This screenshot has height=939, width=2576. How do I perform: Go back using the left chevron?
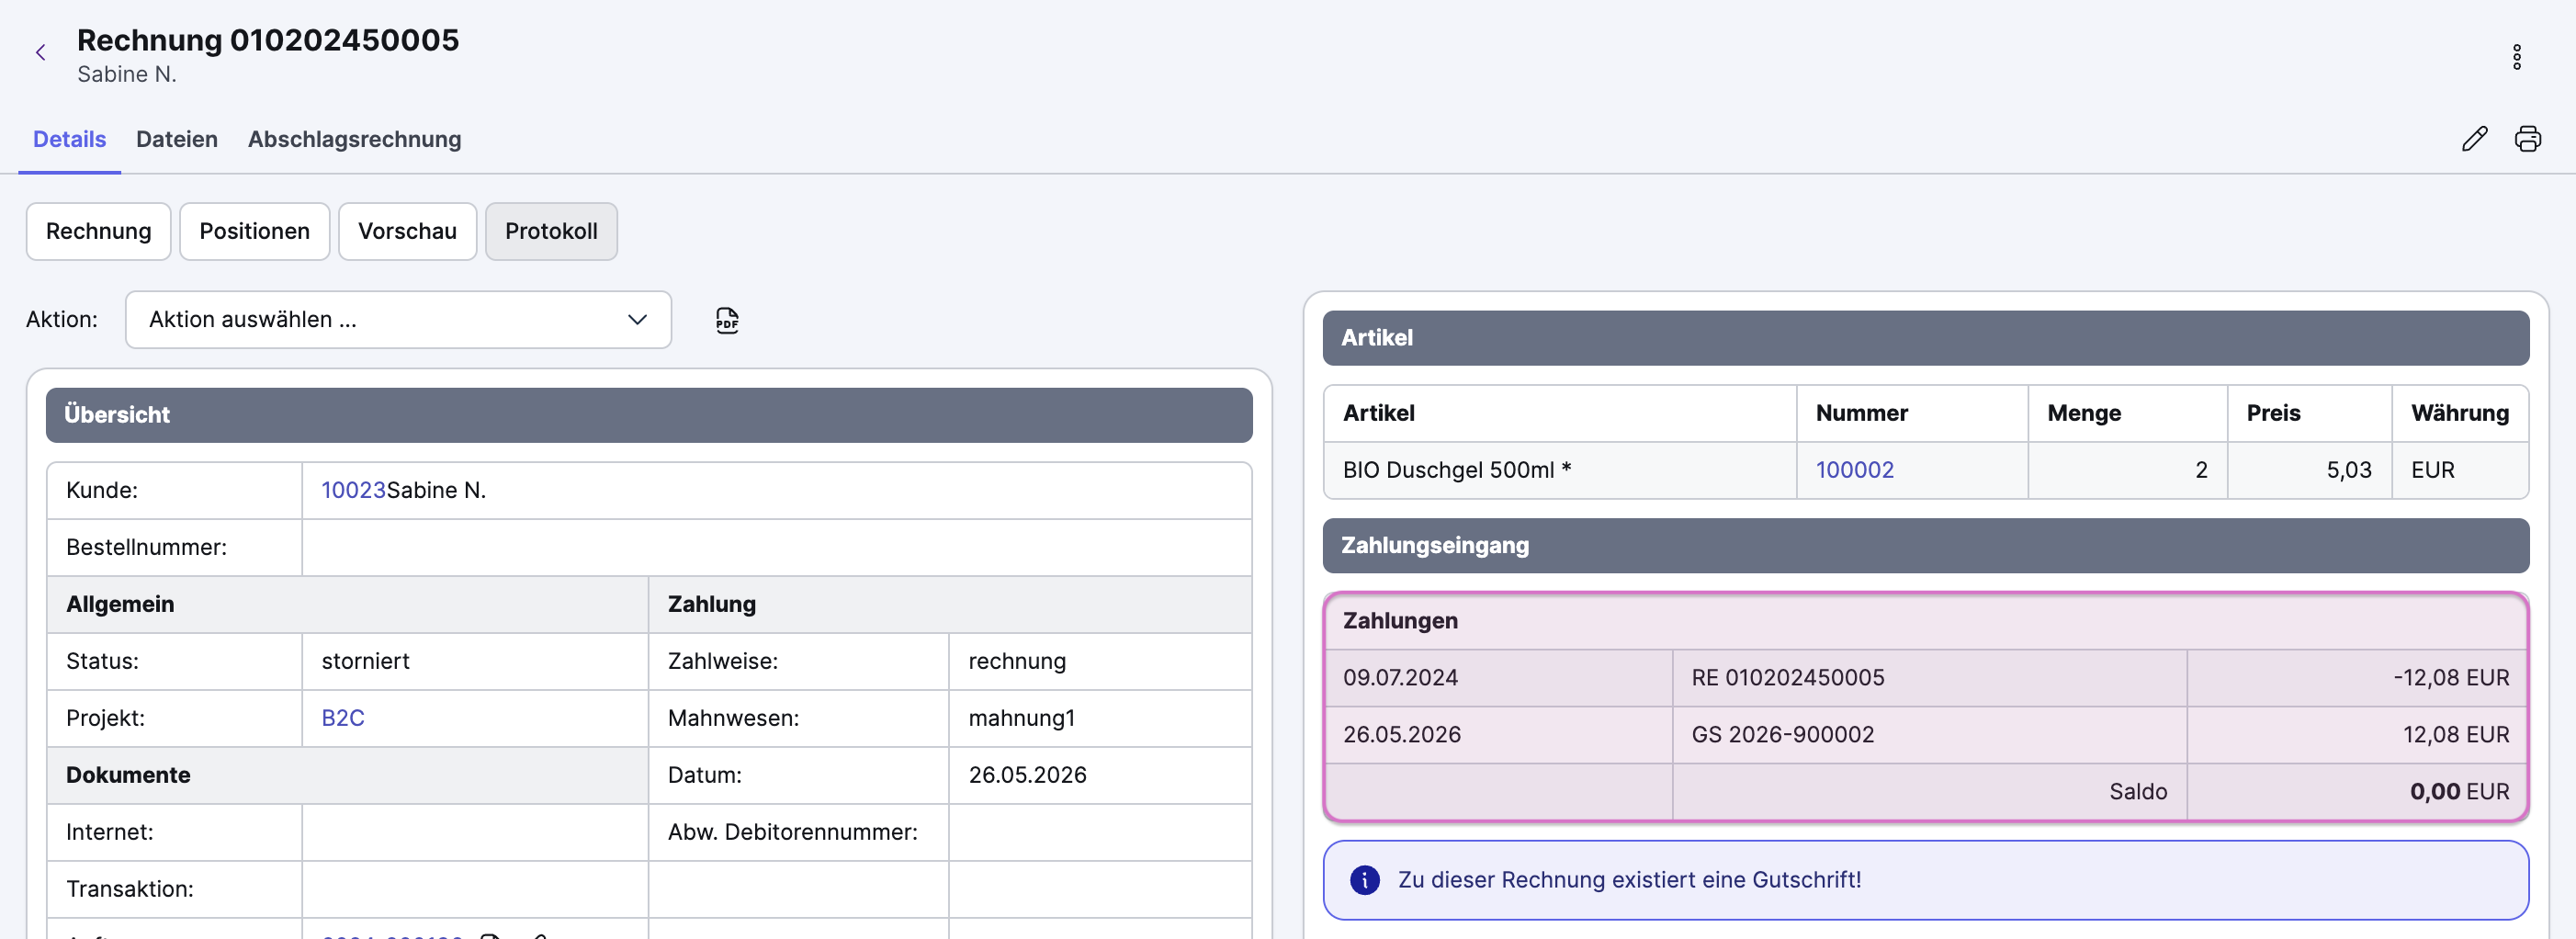pos(41,53)
